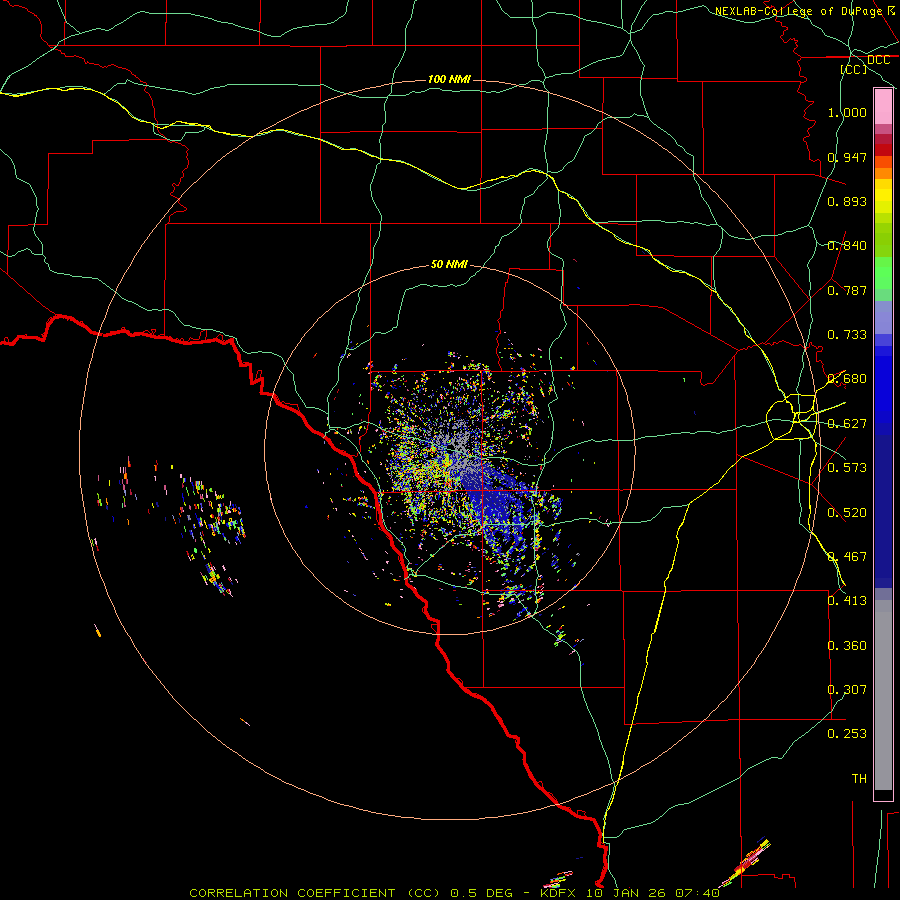Click the 0.893 scale value
Image resolution: width=900 pixels, height=900 pixels.
(x=847, y=201)
